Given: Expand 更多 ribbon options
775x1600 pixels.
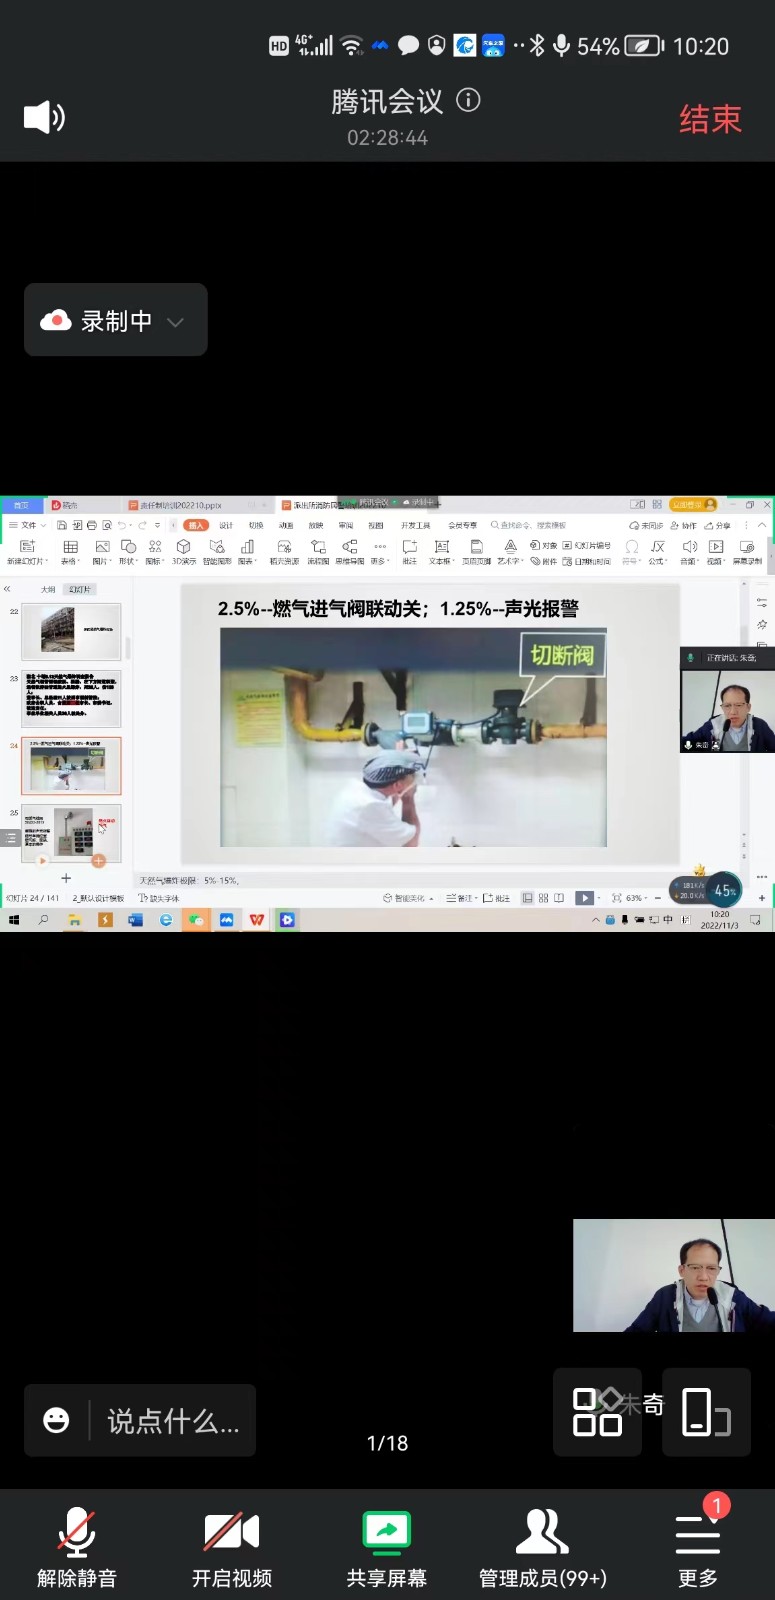Looking at the screenshot, I should tap(379, 552).
